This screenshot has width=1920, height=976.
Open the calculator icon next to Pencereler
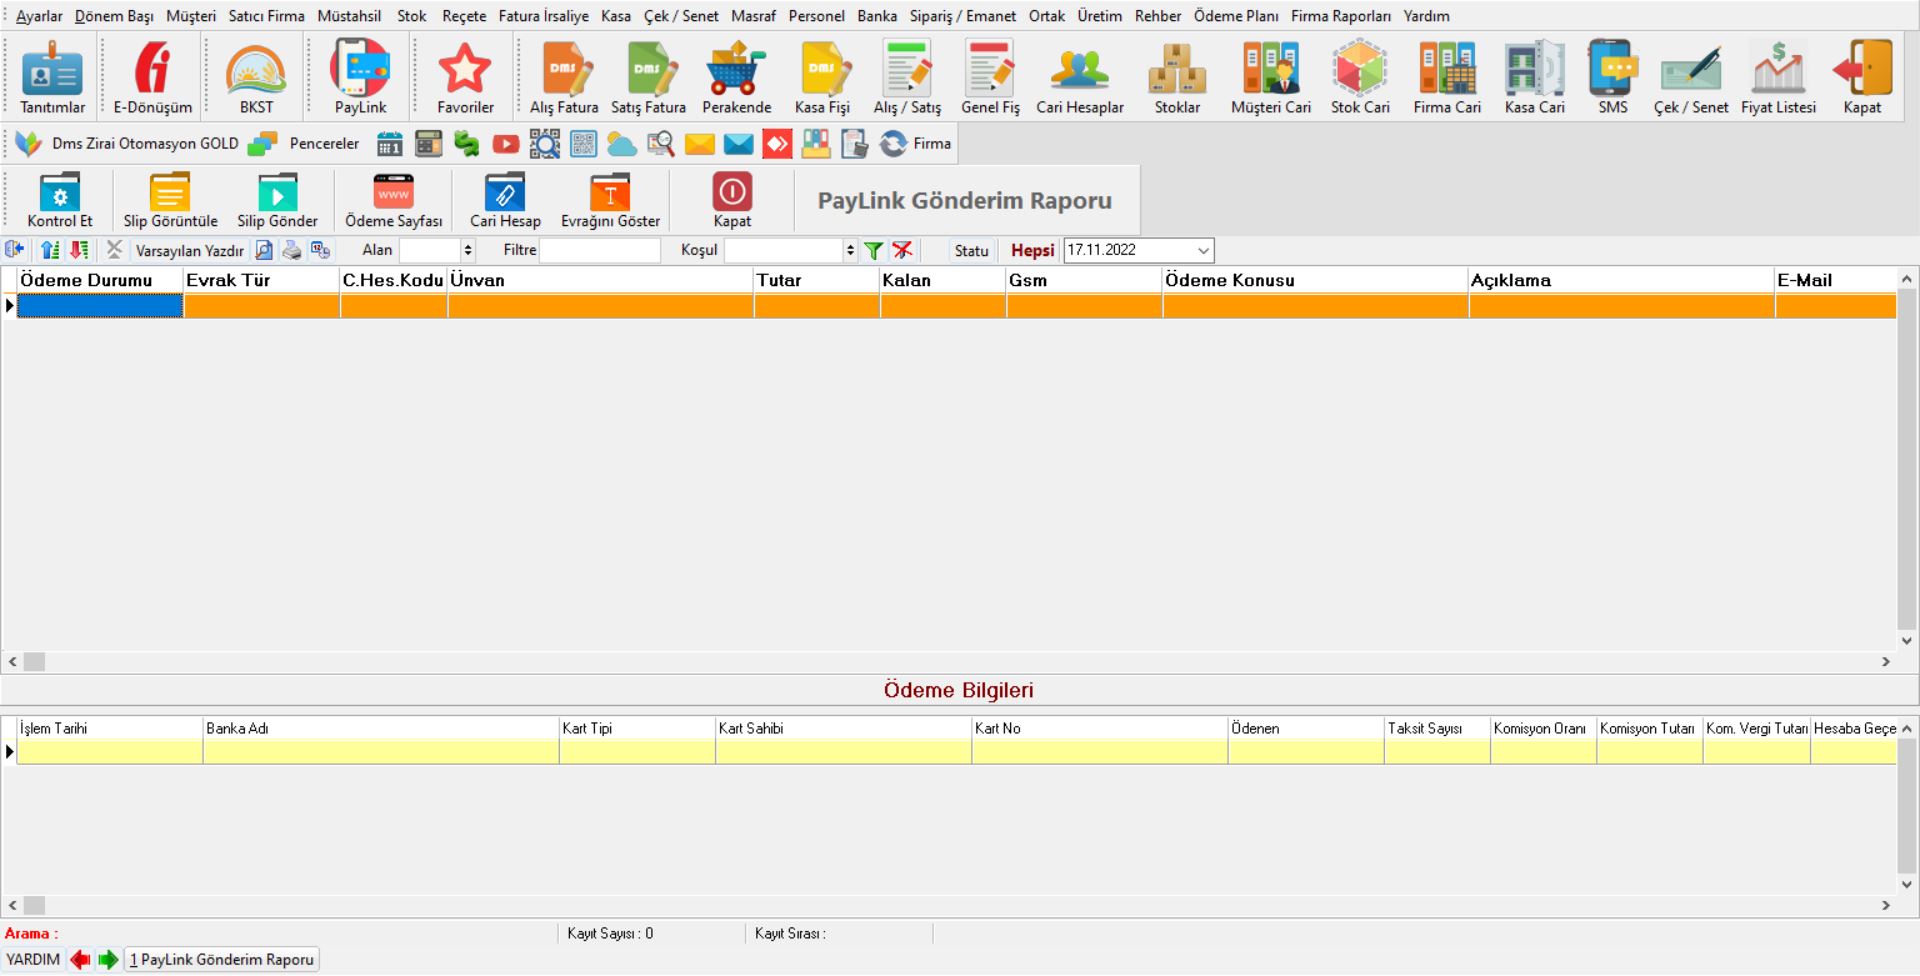[x=428, y=144]
